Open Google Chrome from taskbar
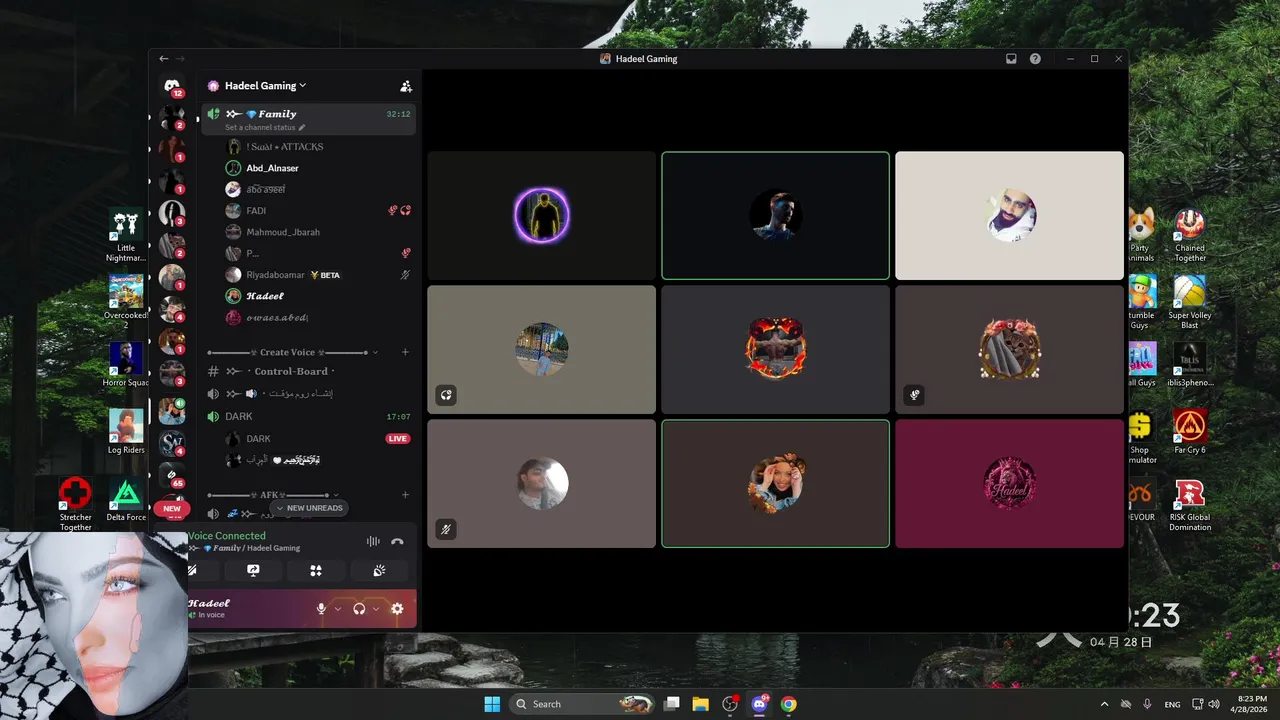 pyautogui.click(x=788, y=704)
